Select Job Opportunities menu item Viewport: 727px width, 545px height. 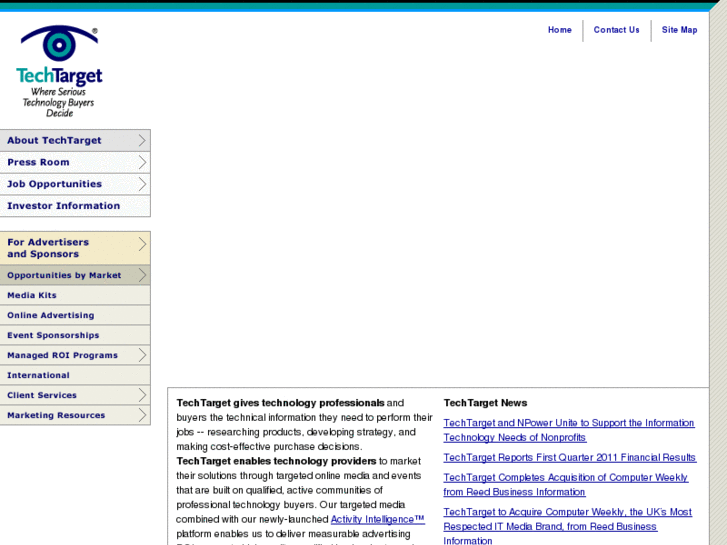click(75, 184)
